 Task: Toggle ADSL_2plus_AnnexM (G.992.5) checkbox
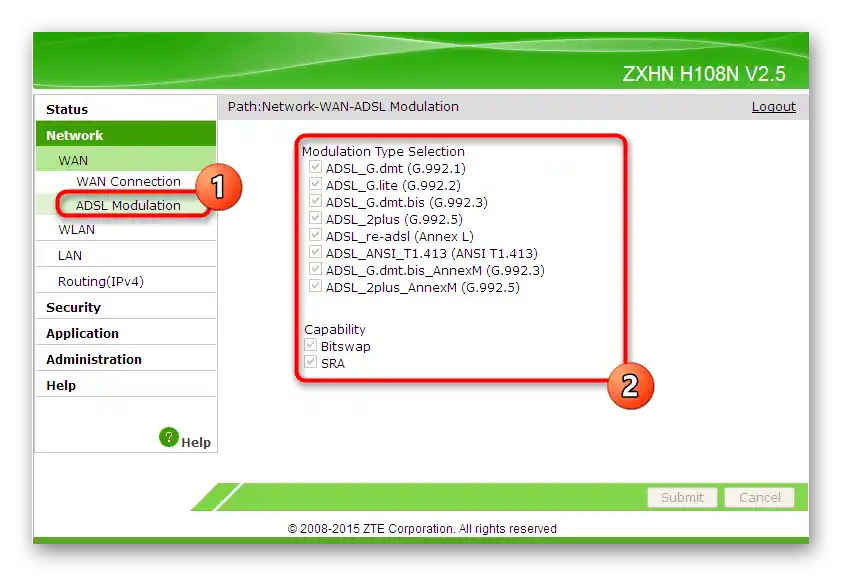click(315, 286)
